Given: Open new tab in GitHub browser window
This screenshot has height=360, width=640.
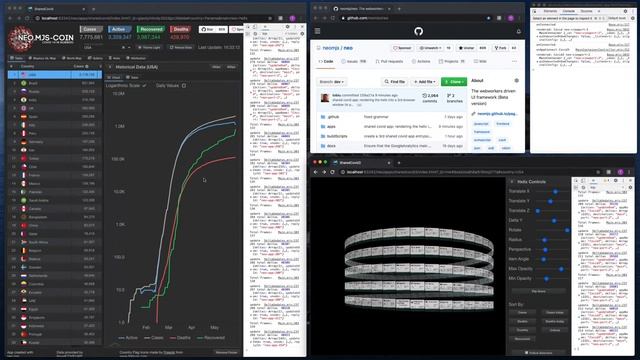Looking at the screenshot, I should pos(399,9).
